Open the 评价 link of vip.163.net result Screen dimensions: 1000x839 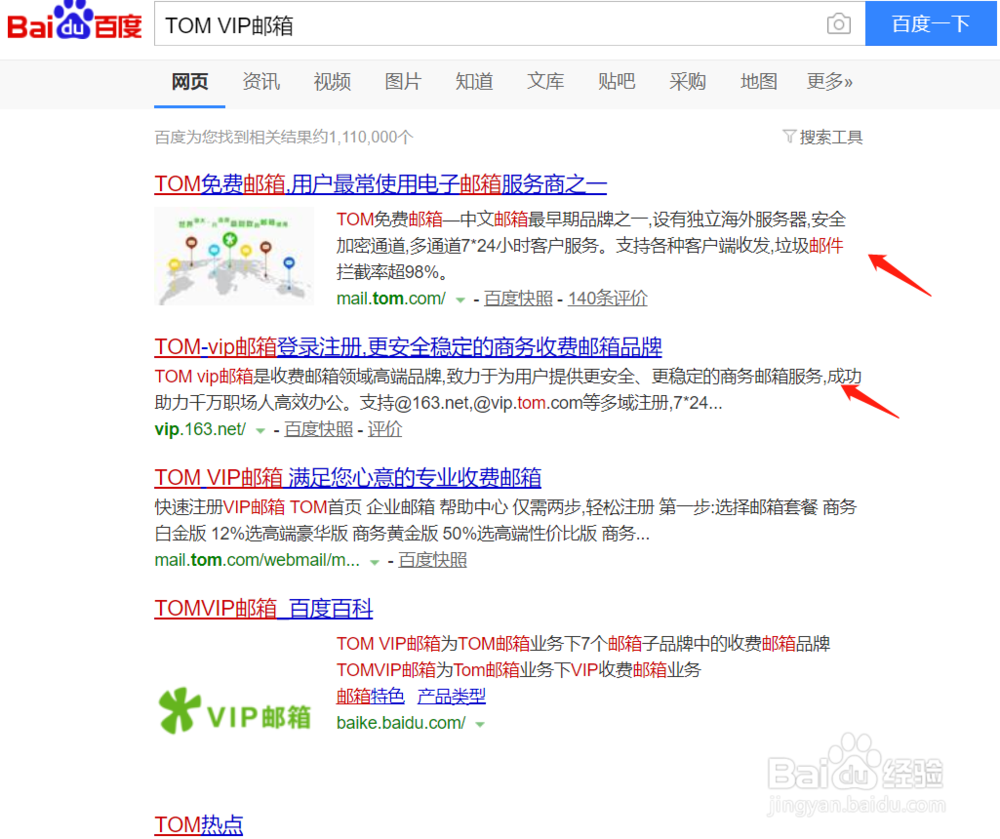(385, 429)
